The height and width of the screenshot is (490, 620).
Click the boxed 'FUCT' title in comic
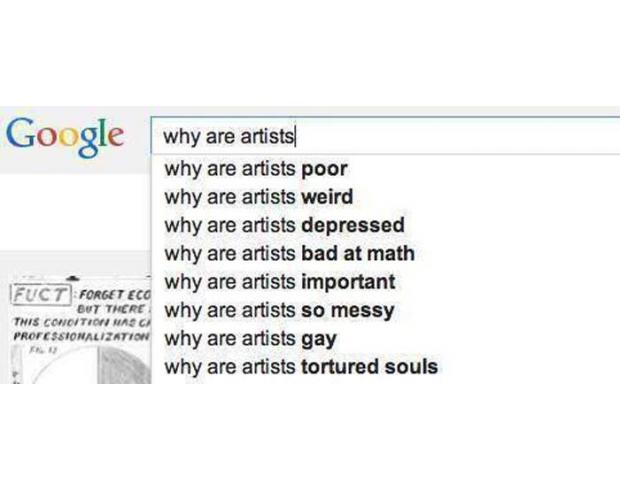tap(41, 294)
